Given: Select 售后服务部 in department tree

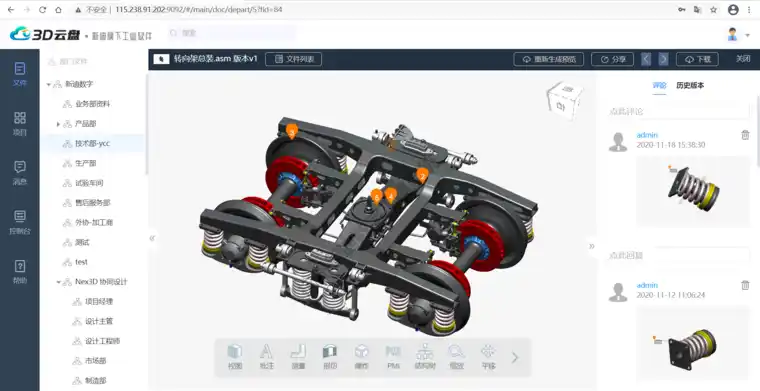Looking at the screenshot, I should coord(93,203).
